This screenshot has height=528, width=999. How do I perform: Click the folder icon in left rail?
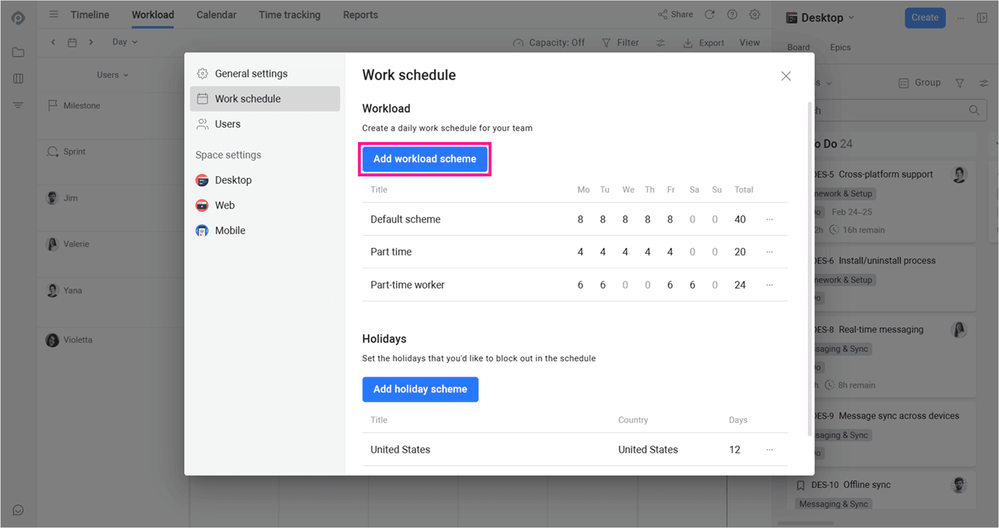[x=18, y=52]
